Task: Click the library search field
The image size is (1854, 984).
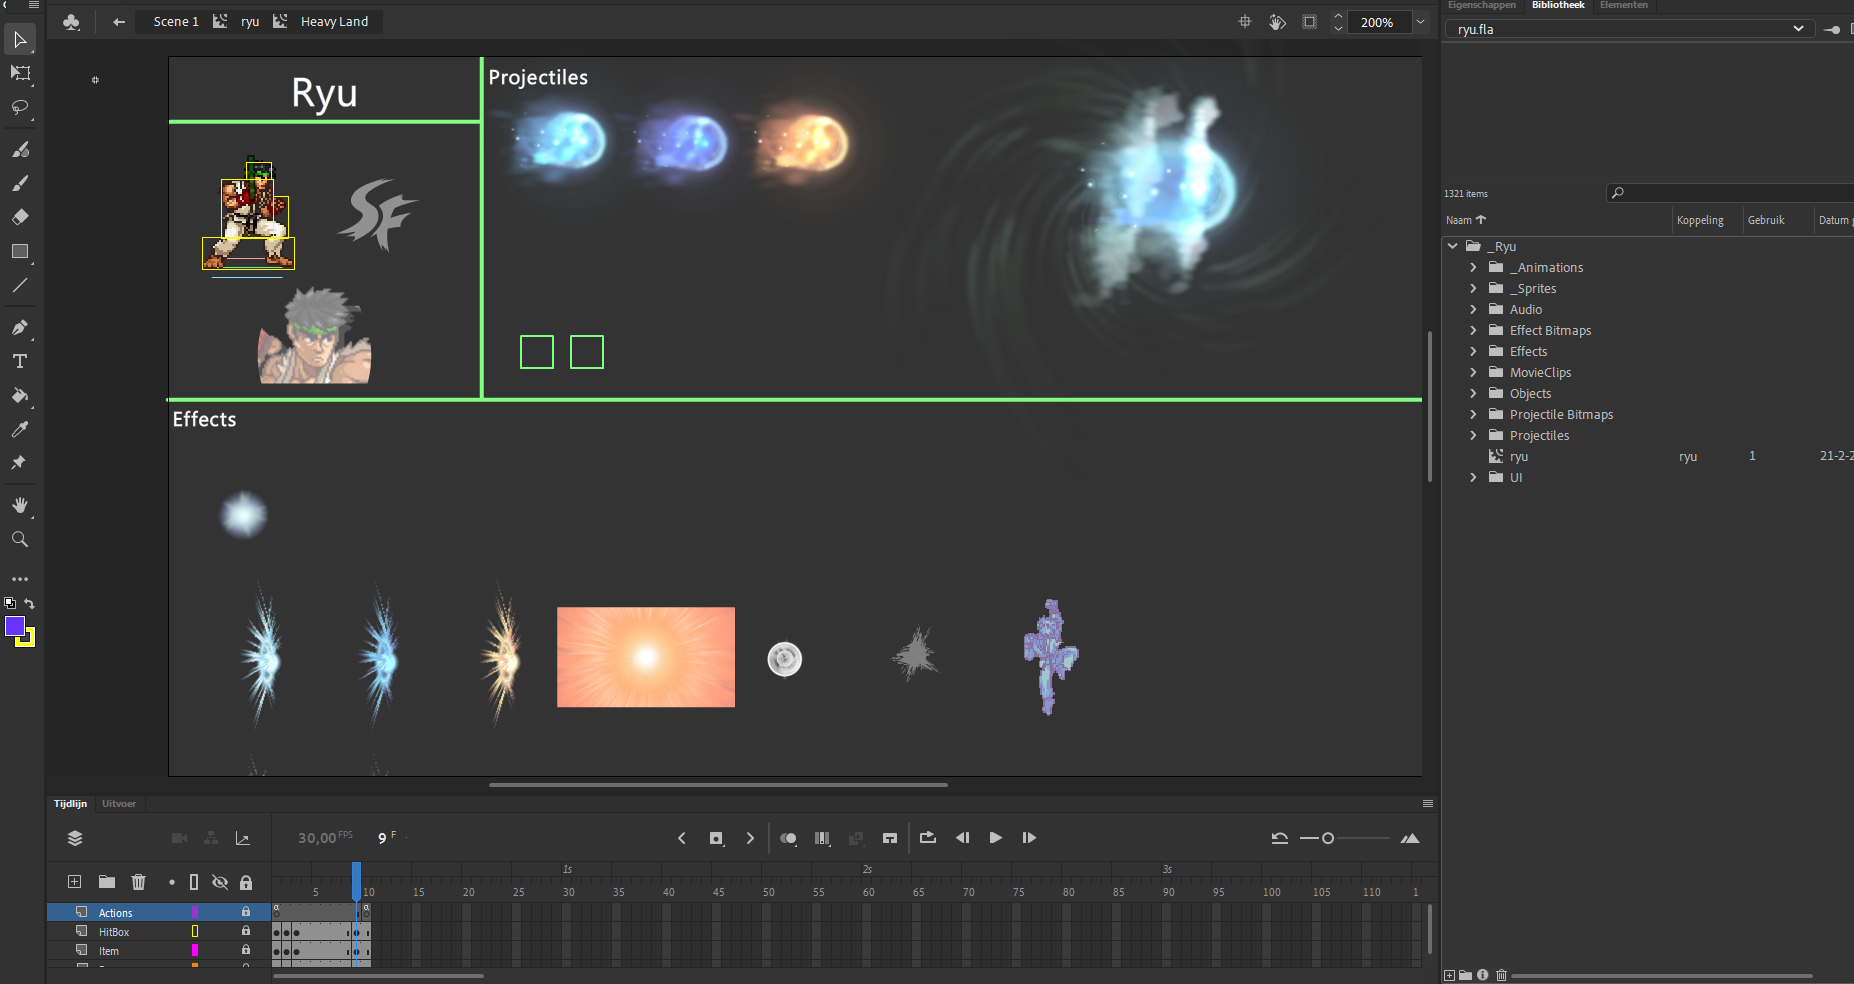Action: pos(1730,193)
